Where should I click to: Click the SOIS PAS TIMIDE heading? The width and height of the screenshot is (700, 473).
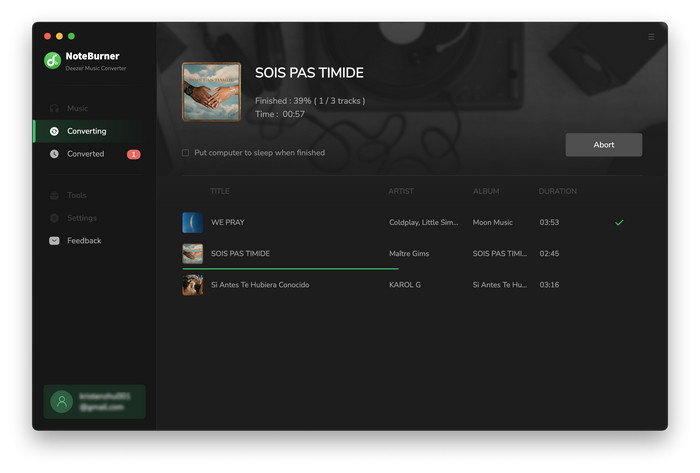point(309,73)
